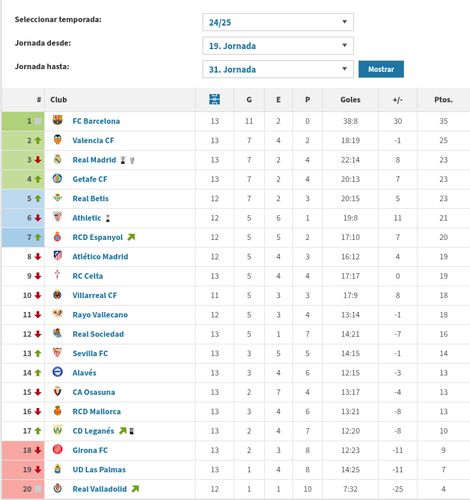Screen dimensions: 470x500
Task: Click the Goles column header
Action: [x=350, y=100]
